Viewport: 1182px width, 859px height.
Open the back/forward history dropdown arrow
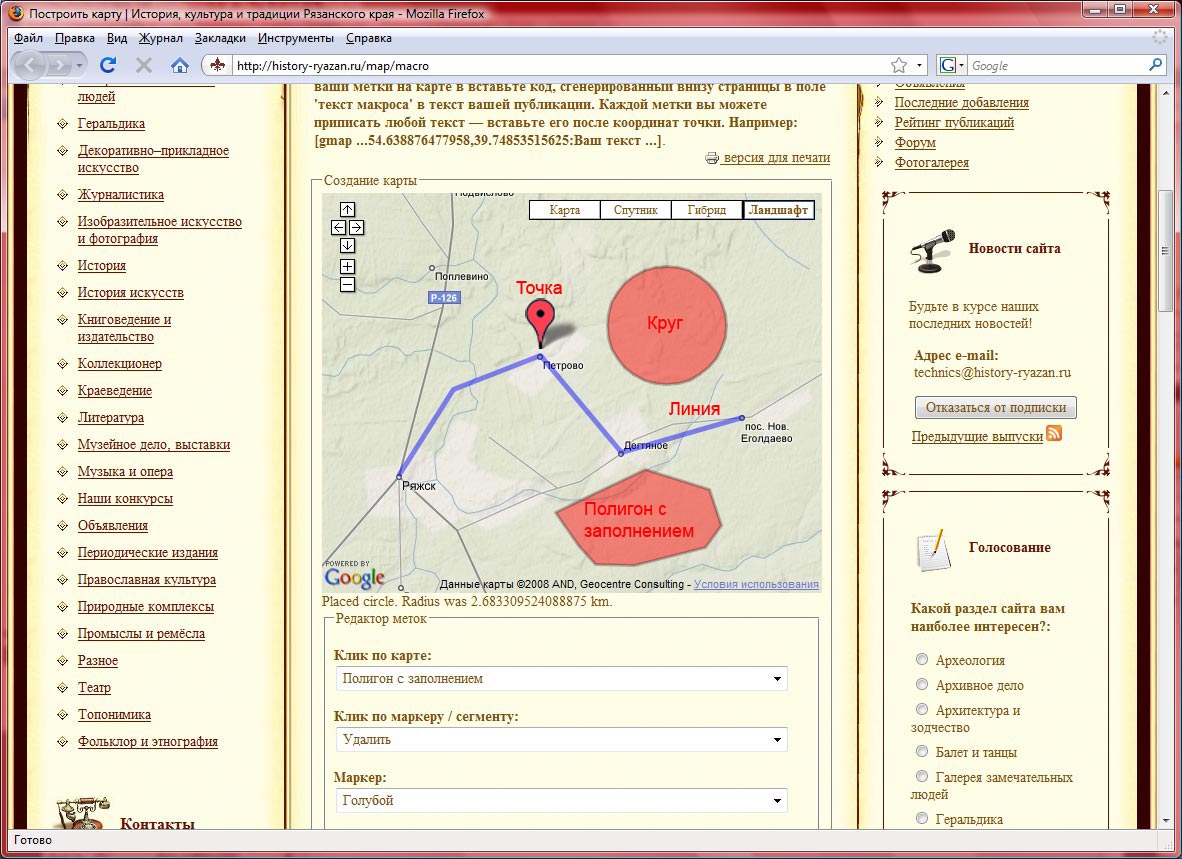pos(79,66)
